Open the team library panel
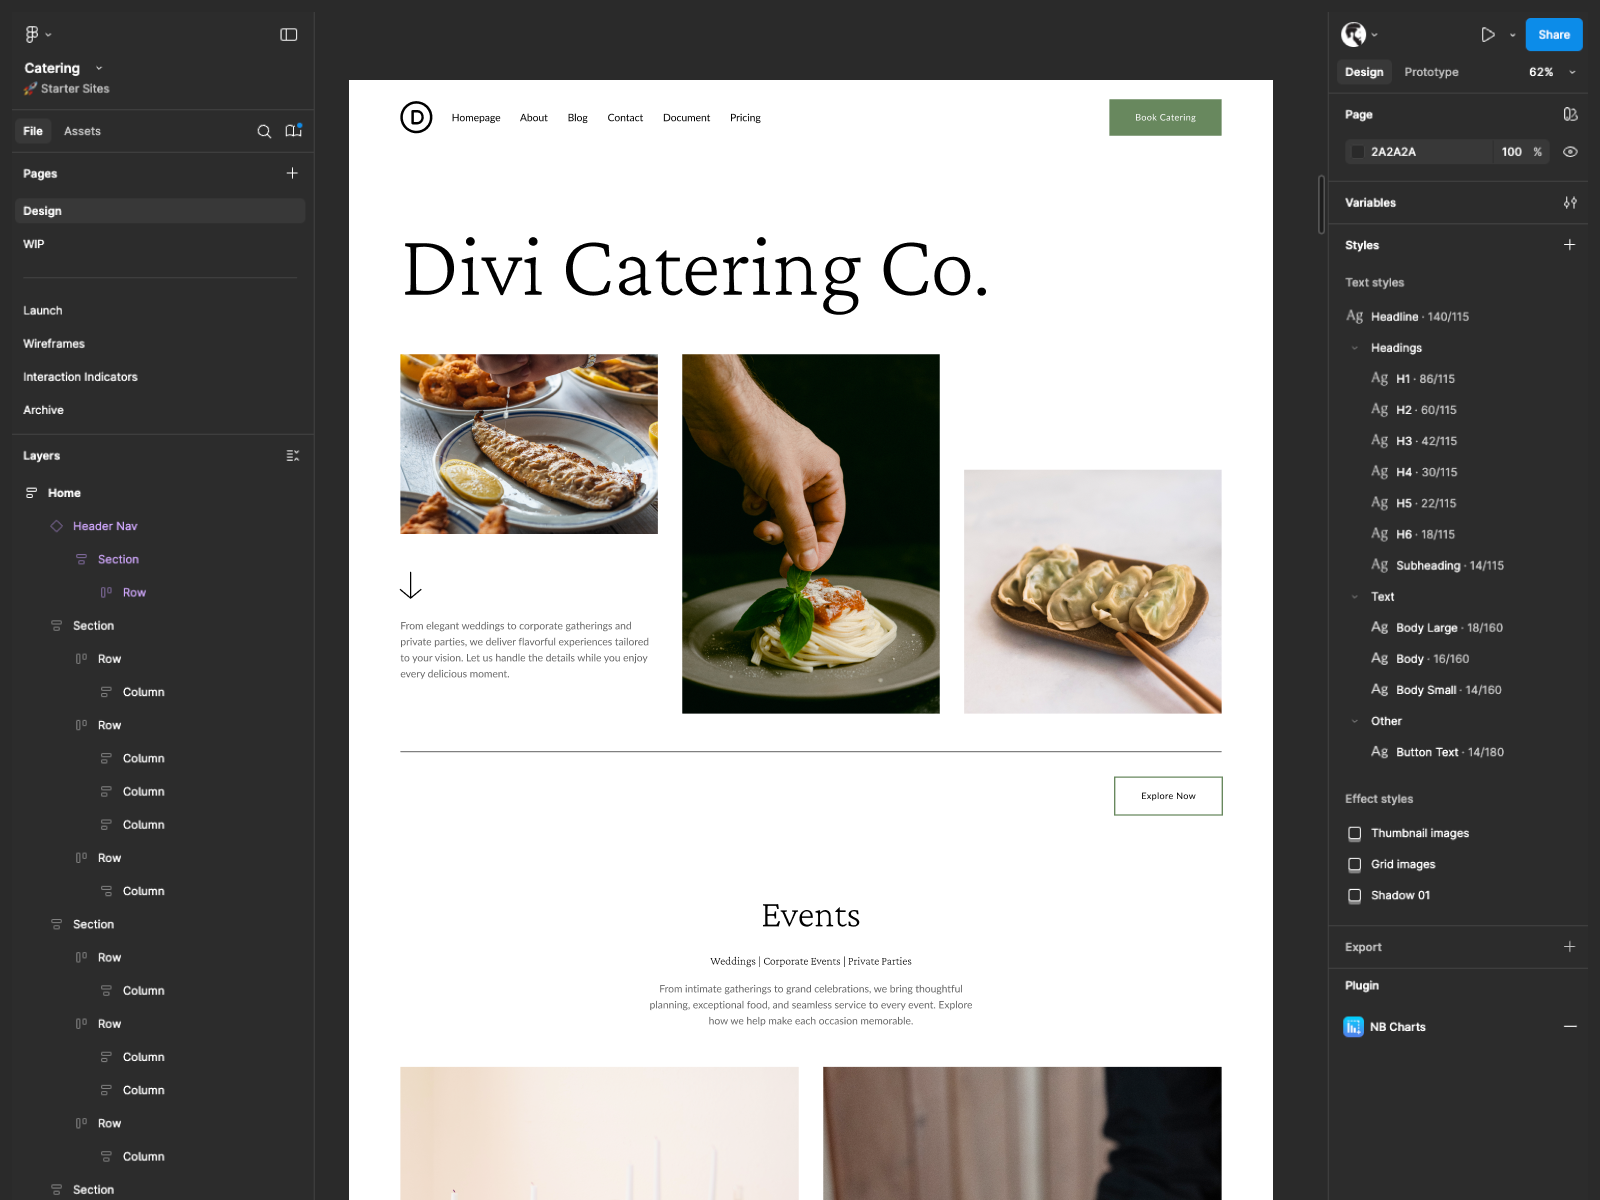 [x=292, y=131]
